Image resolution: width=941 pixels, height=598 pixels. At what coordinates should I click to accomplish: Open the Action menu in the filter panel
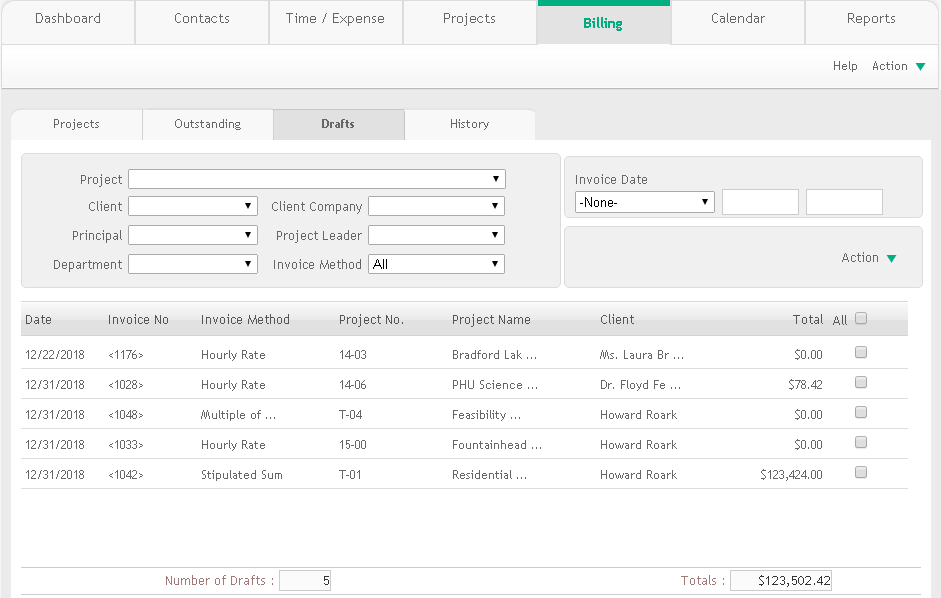coord(868,257)
